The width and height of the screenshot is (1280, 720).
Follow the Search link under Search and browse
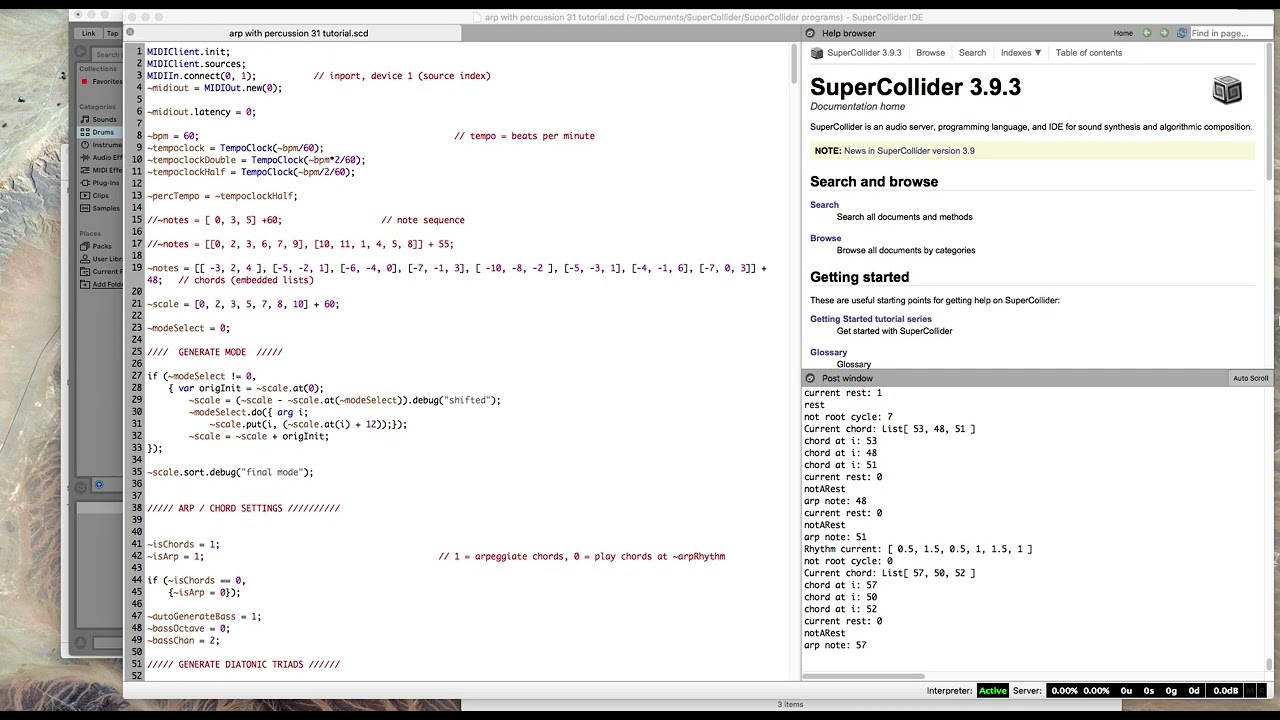point(824,205)
